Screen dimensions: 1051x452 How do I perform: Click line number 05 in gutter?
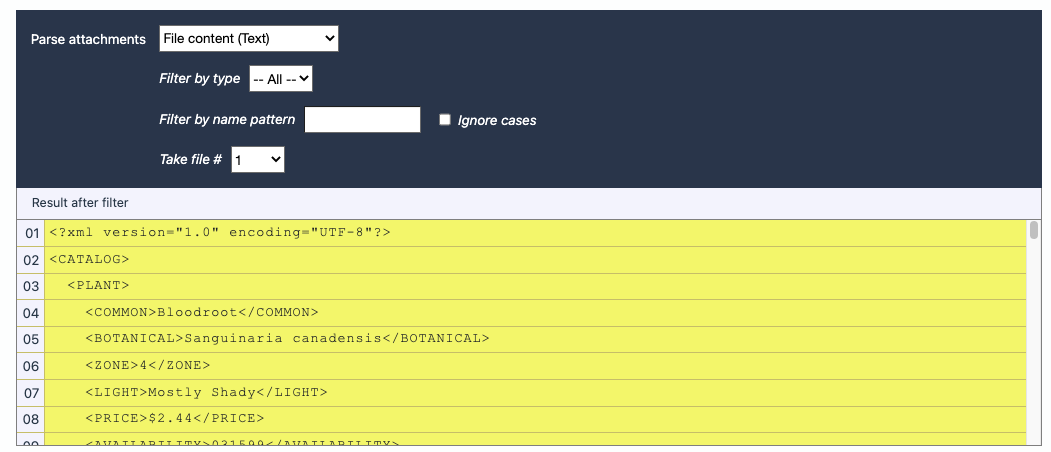(31, 339)
